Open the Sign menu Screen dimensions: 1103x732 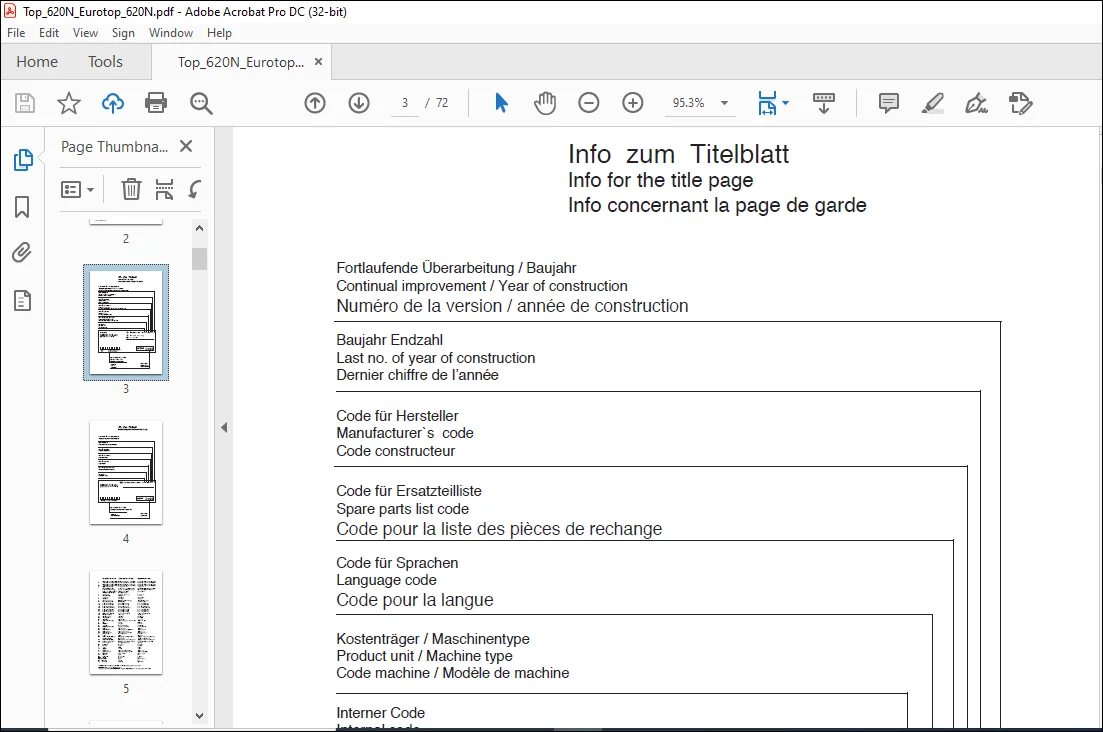pyautogui.click(x=123, y=33)
